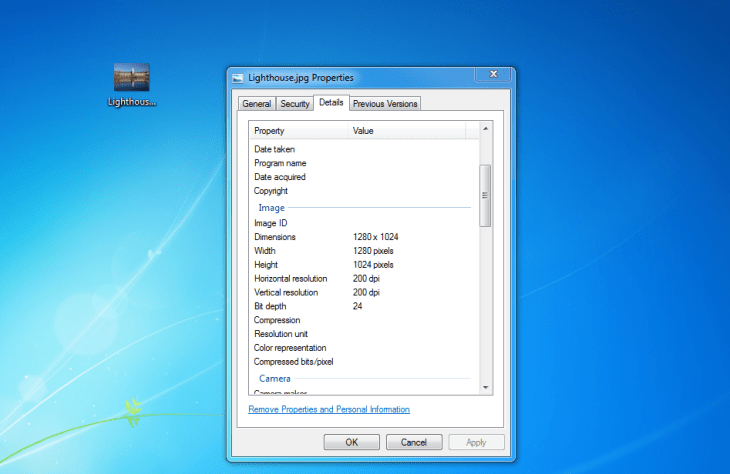Click the Properties dialog title bar icon

coord(238,77)
